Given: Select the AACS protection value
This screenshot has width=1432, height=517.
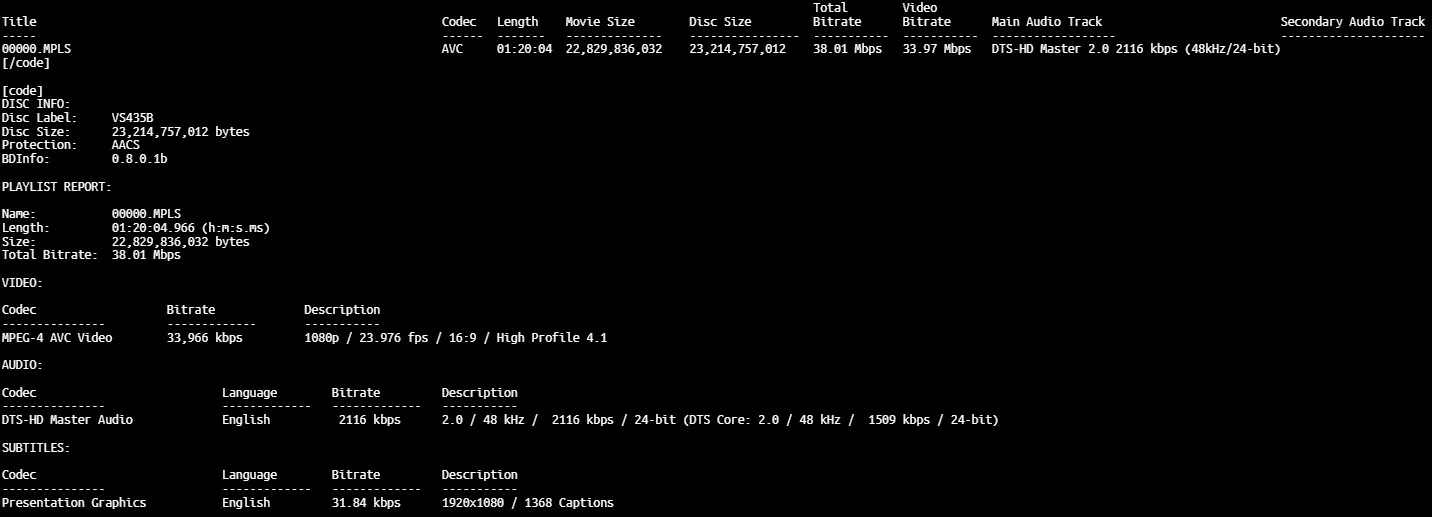Looking at the screenshot, I should pos(125,145).
